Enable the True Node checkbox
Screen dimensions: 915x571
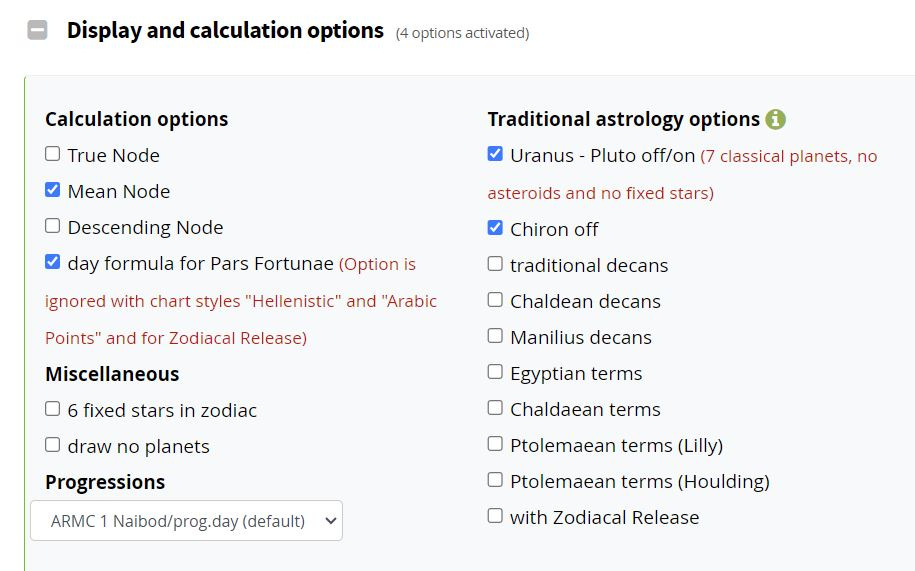pyautogui.click(x=53, y=154)
